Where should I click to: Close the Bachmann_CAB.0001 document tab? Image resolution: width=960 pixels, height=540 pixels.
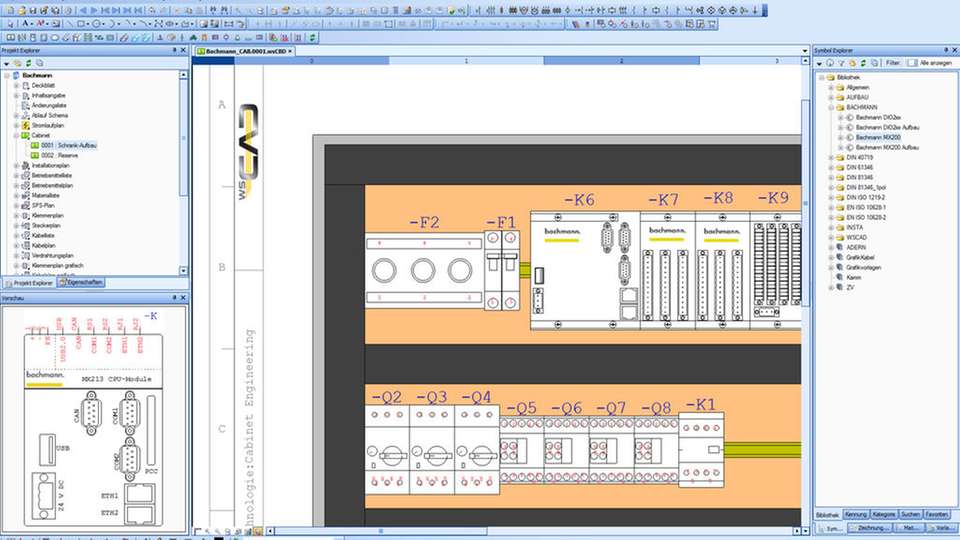[x=290, y=51]
